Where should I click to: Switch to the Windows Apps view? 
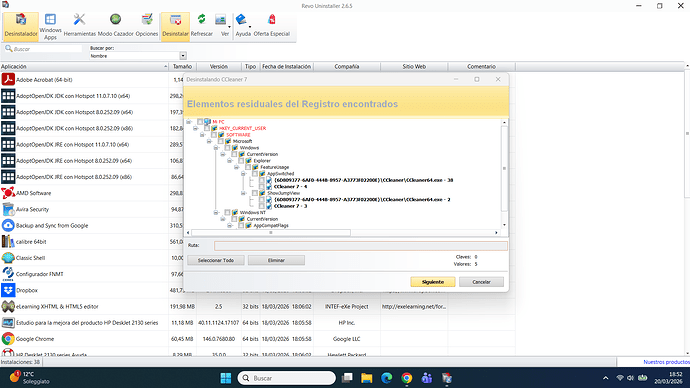[x=50, y=26]
